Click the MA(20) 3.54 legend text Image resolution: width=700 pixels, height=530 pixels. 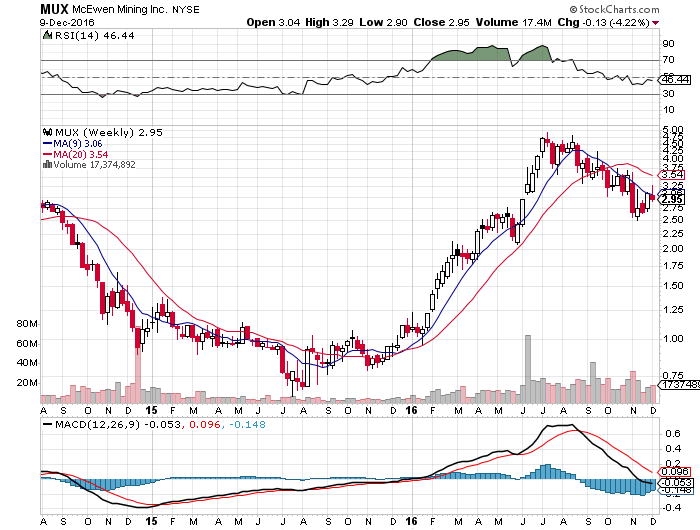point(80,154)
